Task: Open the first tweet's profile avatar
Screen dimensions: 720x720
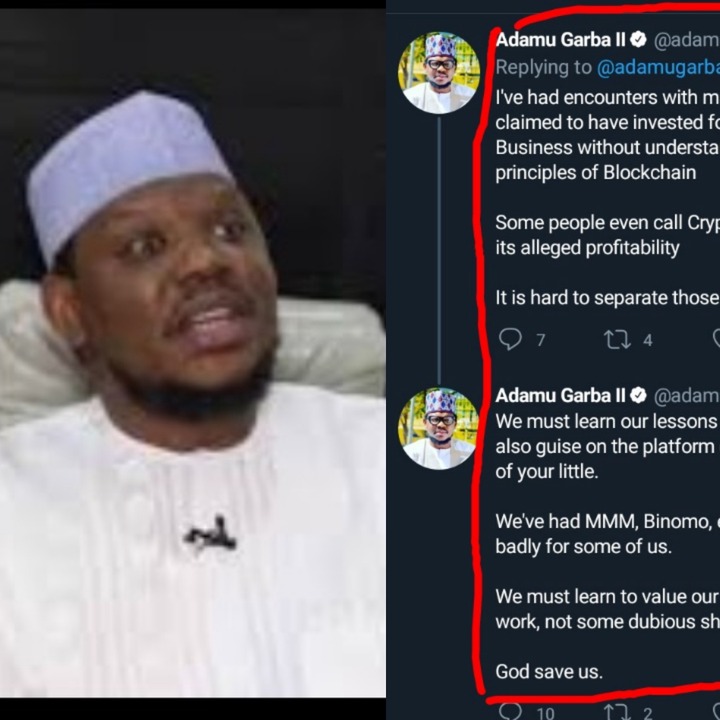Action: pos(438,73)
